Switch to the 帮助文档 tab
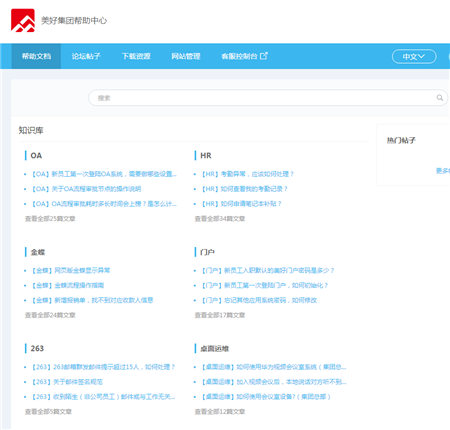 click(36, 56)
